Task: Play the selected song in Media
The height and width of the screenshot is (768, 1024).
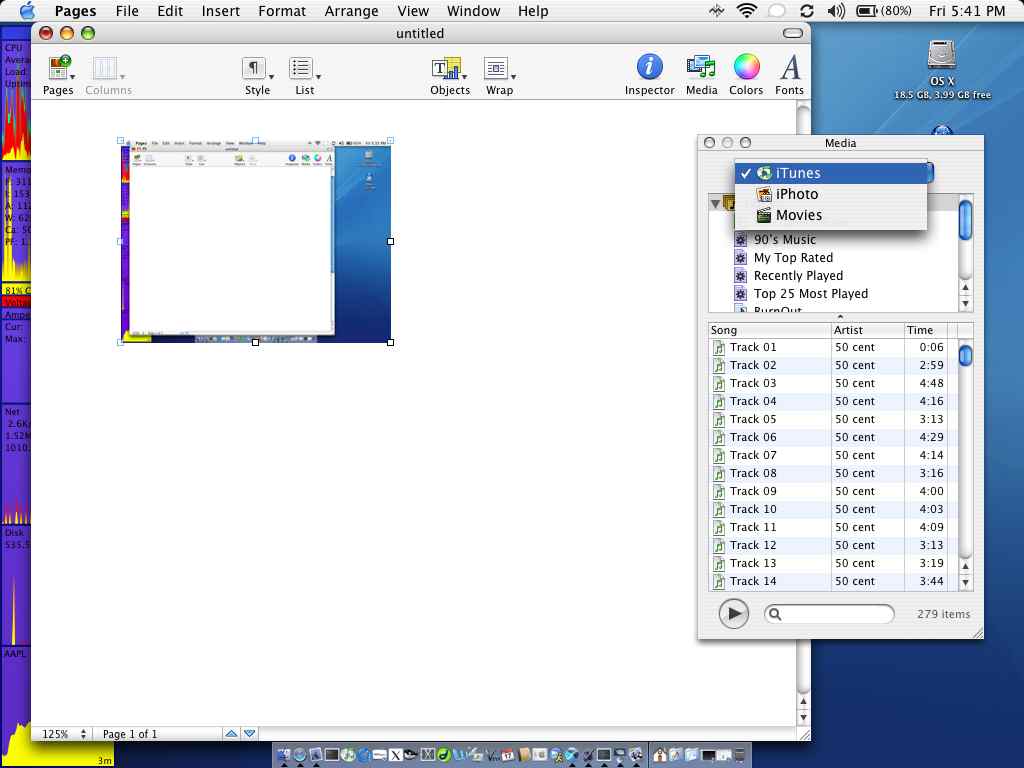Action: tap(733, 614)
